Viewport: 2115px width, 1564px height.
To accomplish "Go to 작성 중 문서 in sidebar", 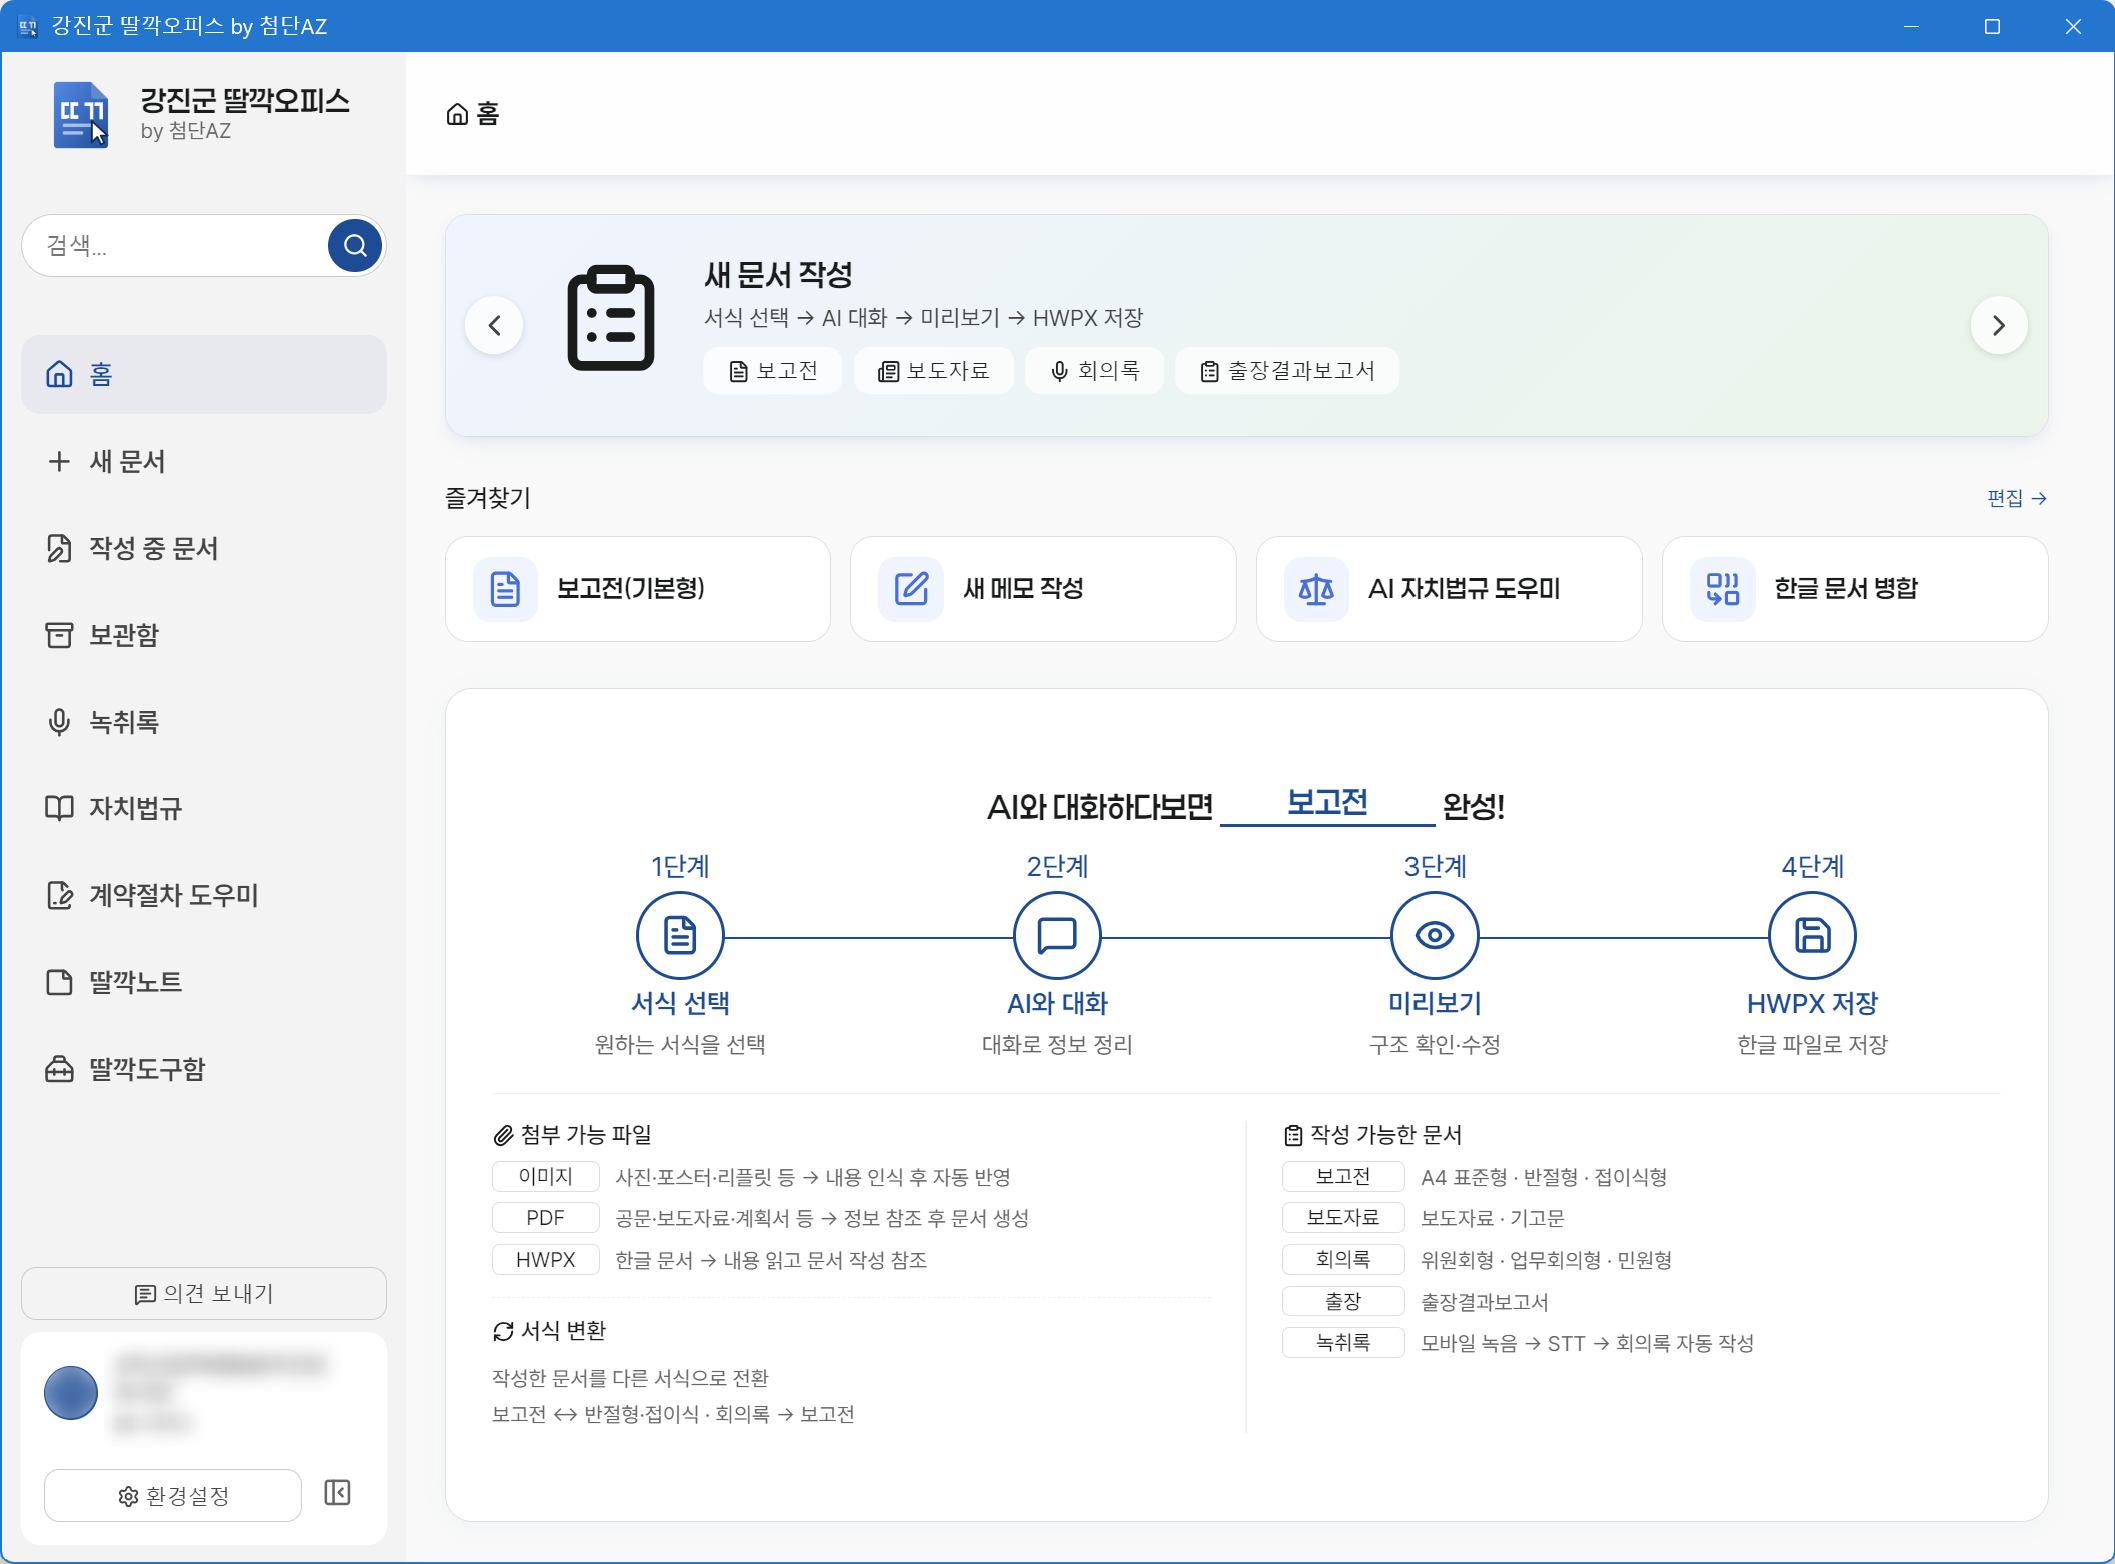I will coord(204,548).
